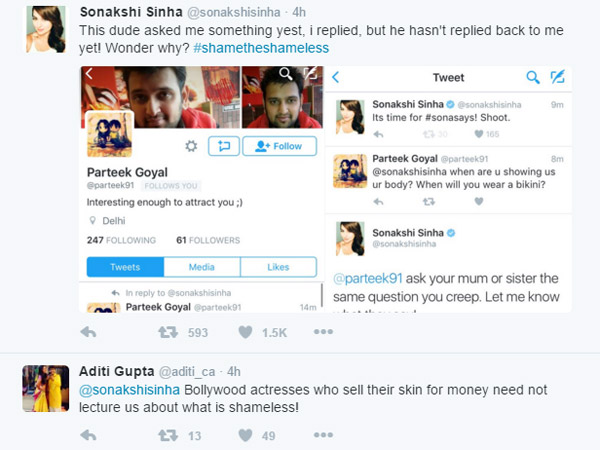The width and height of the screenshot is (600, 450).
Task: Go back using the Tweet header chevron
Action: coord(336,77)
